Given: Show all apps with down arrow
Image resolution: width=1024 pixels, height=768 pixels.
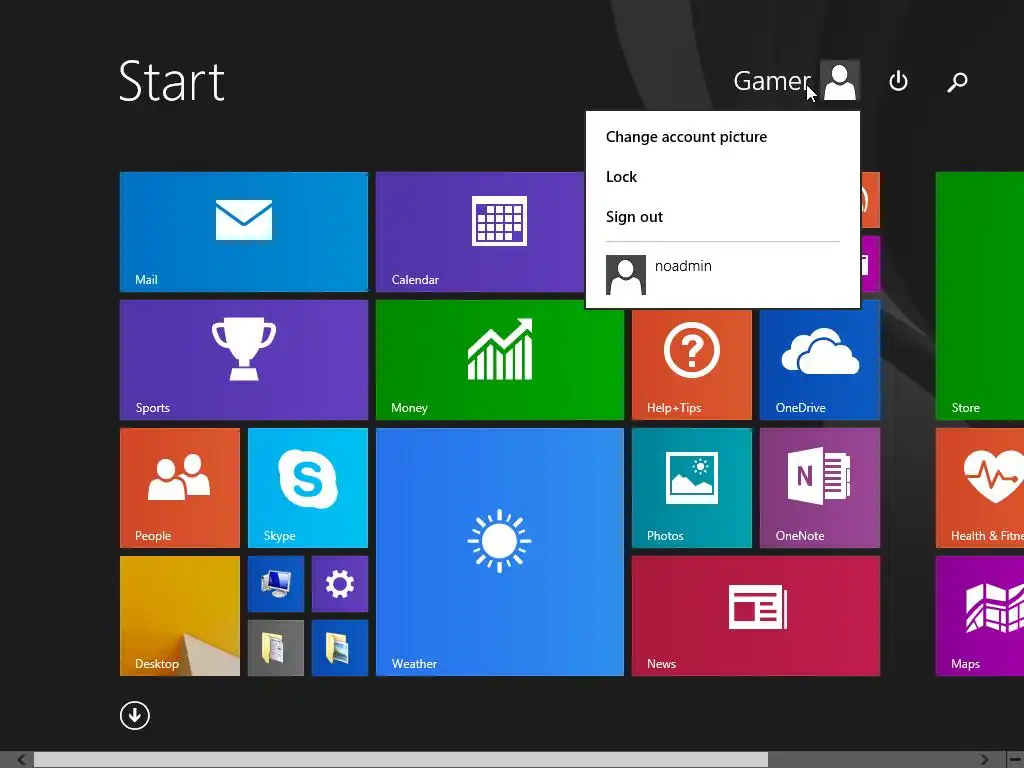Looking at the screenshot, I should (135, 715).
